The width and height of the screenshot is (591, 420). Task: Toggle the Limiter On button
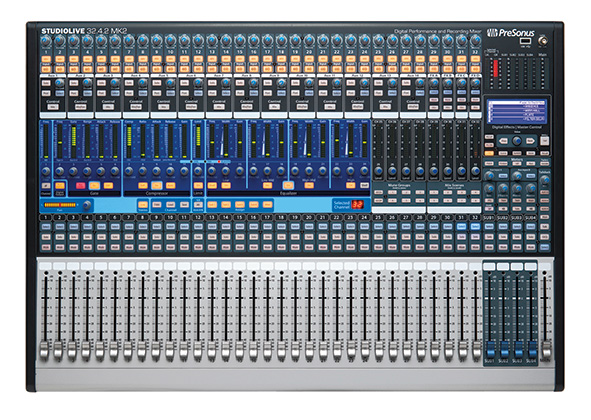pos(198,185)
